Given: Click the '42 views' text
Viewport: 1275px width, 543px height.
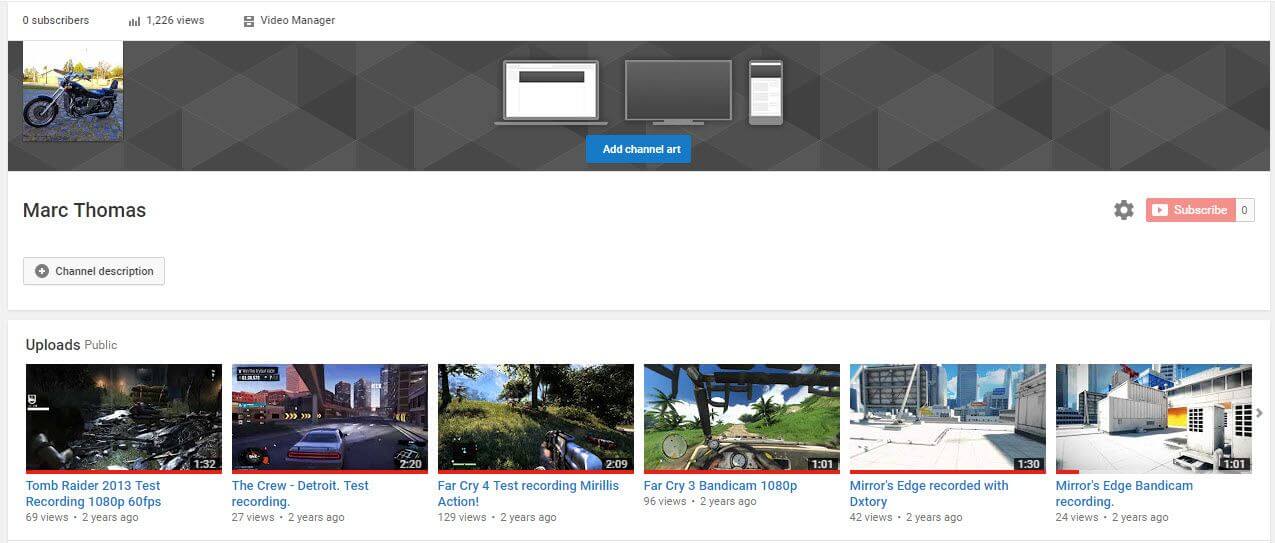Looking at the screenshot, I should click(871, 517).
